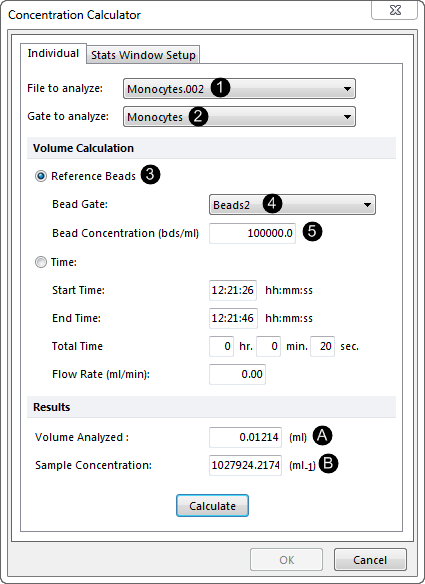Image resolution: width=425 pixels, height=584 pixels.
Task: Click the Total Time seconds field
Action: click(x=322, y=346)
